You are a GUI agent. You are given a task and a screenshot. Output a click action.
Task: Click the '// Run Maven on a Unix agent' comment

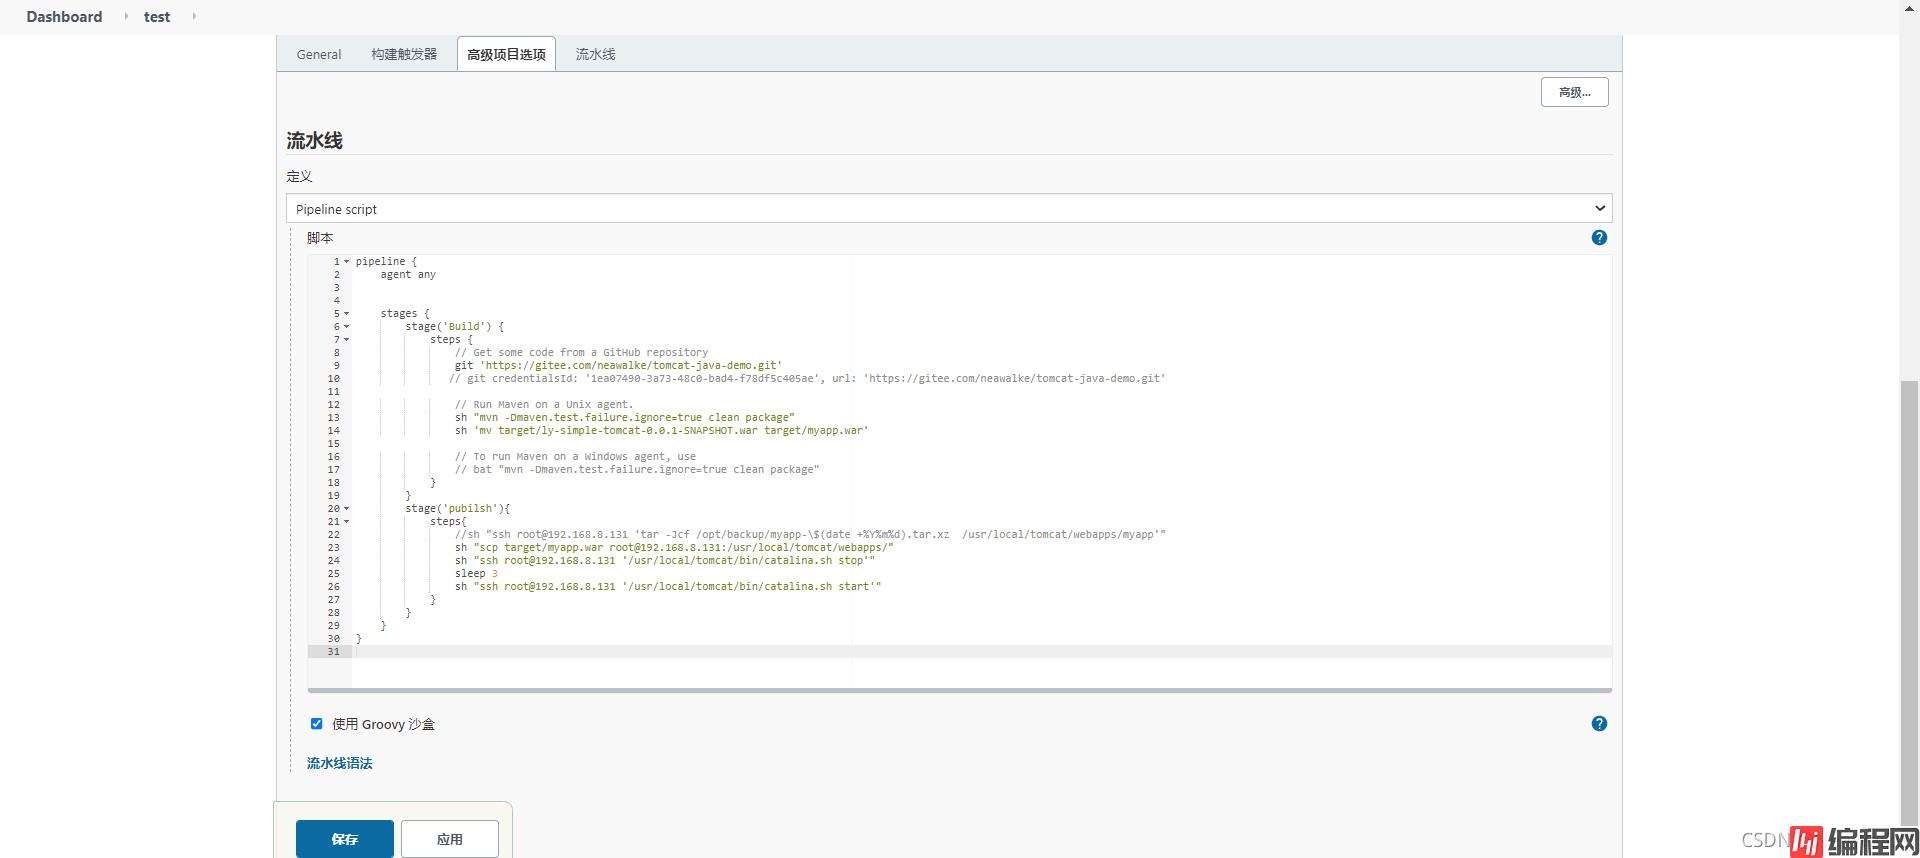544,405
